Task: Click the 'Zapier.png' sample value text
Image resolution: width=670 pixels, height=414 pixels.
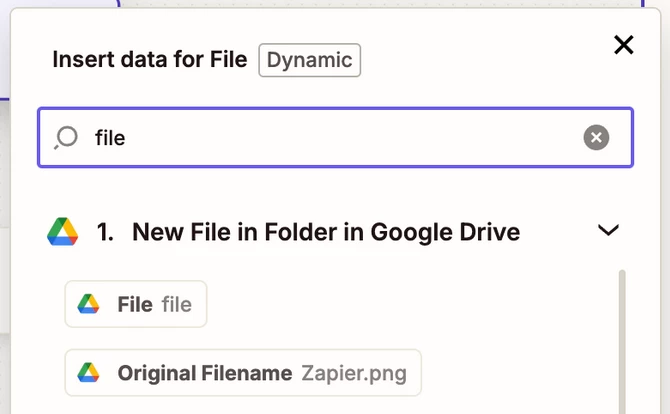Action: pos(354,373)
